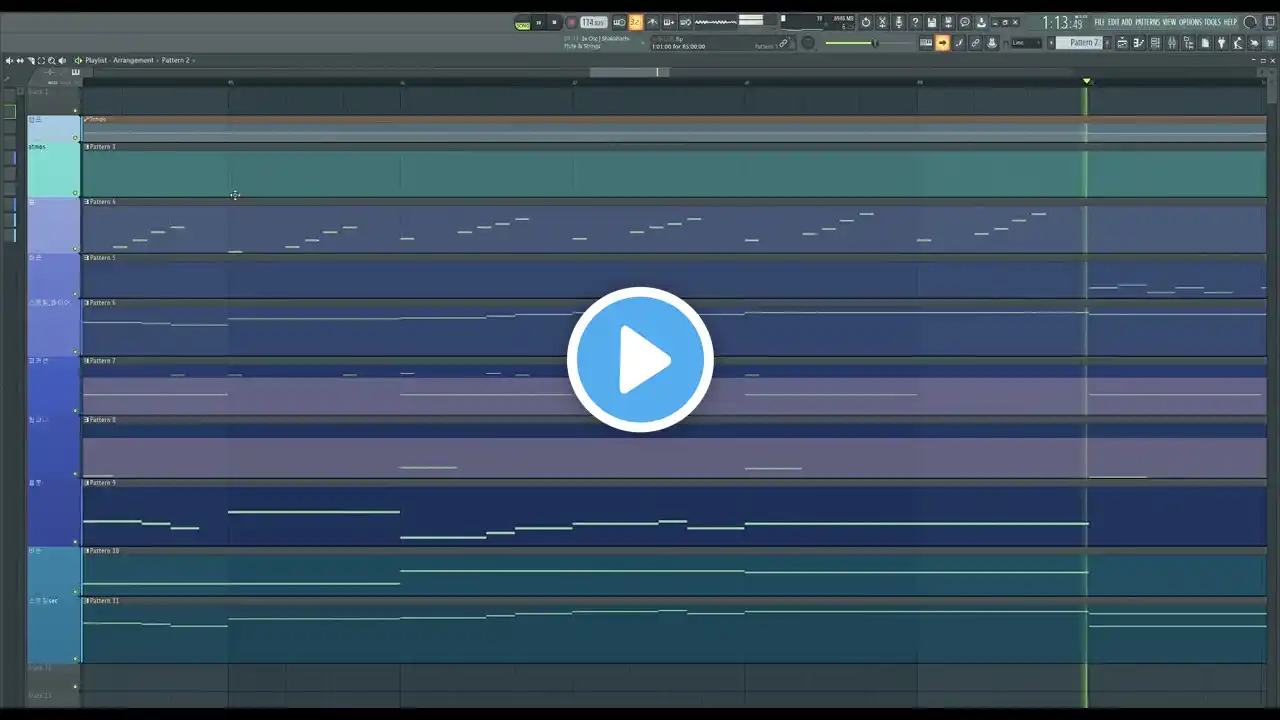Click the arrow left of Pattern 7 selector
The width and height of the screenshot is (1280, 720).
pyautogui.click(x=1050, y=42)
